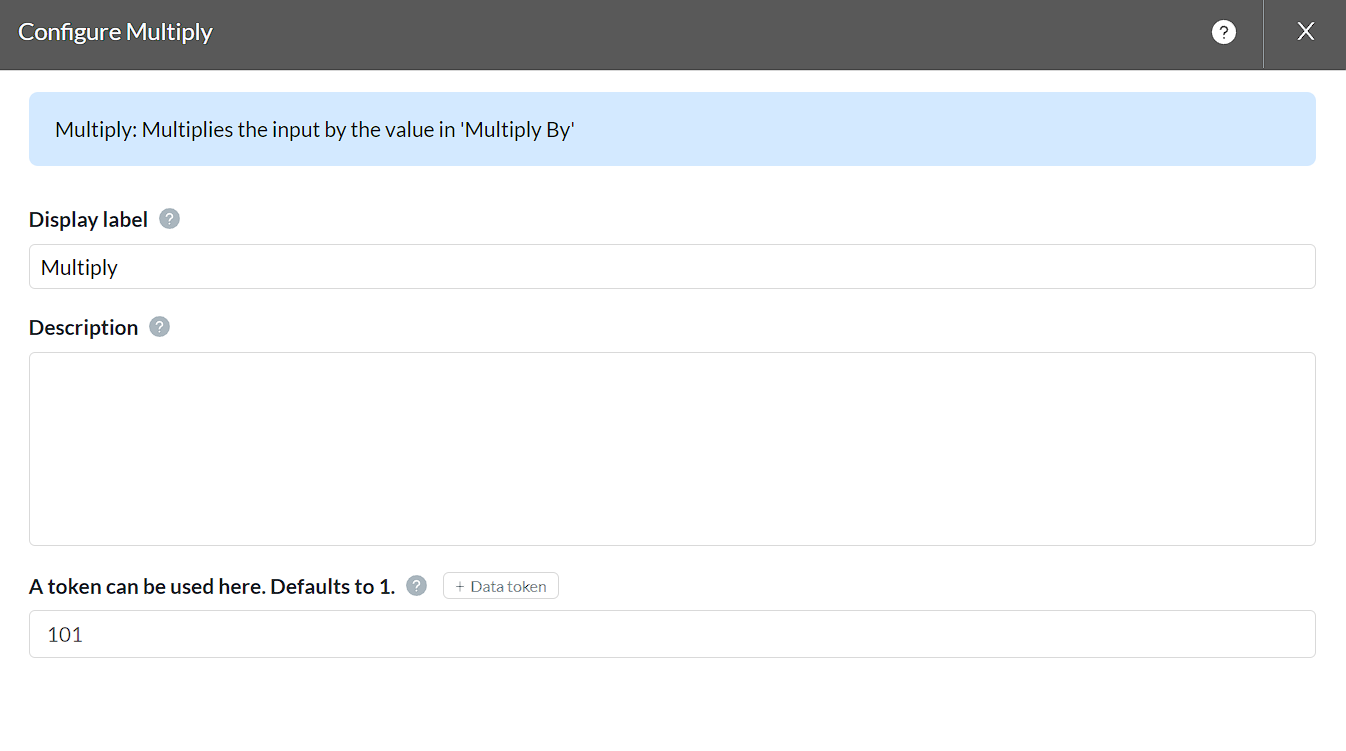Screen dimensions: 1346x751
Task: Show help for the token Defaults to 1 label
Action: coord(417,586)
